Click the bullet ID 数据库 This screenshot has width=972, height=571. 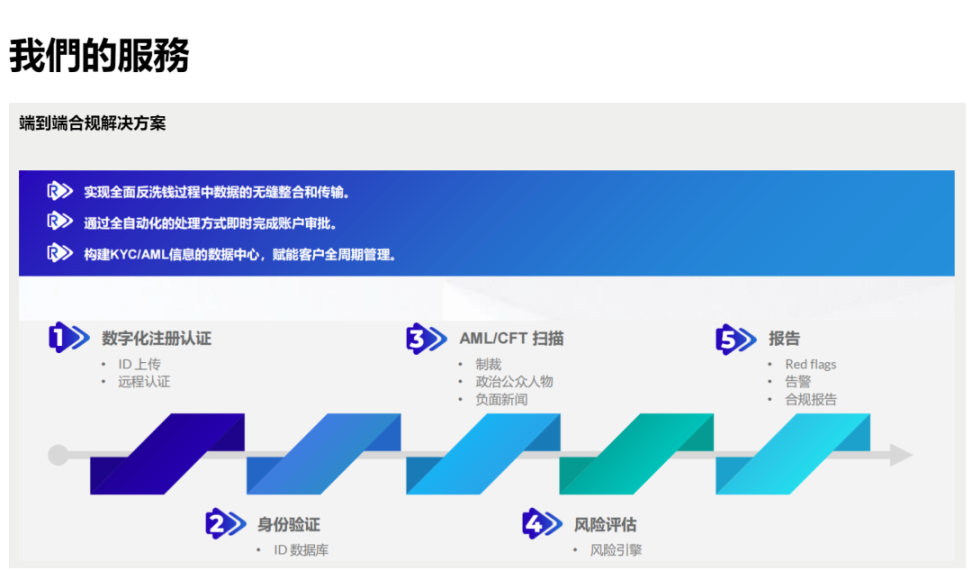(301, 550)
